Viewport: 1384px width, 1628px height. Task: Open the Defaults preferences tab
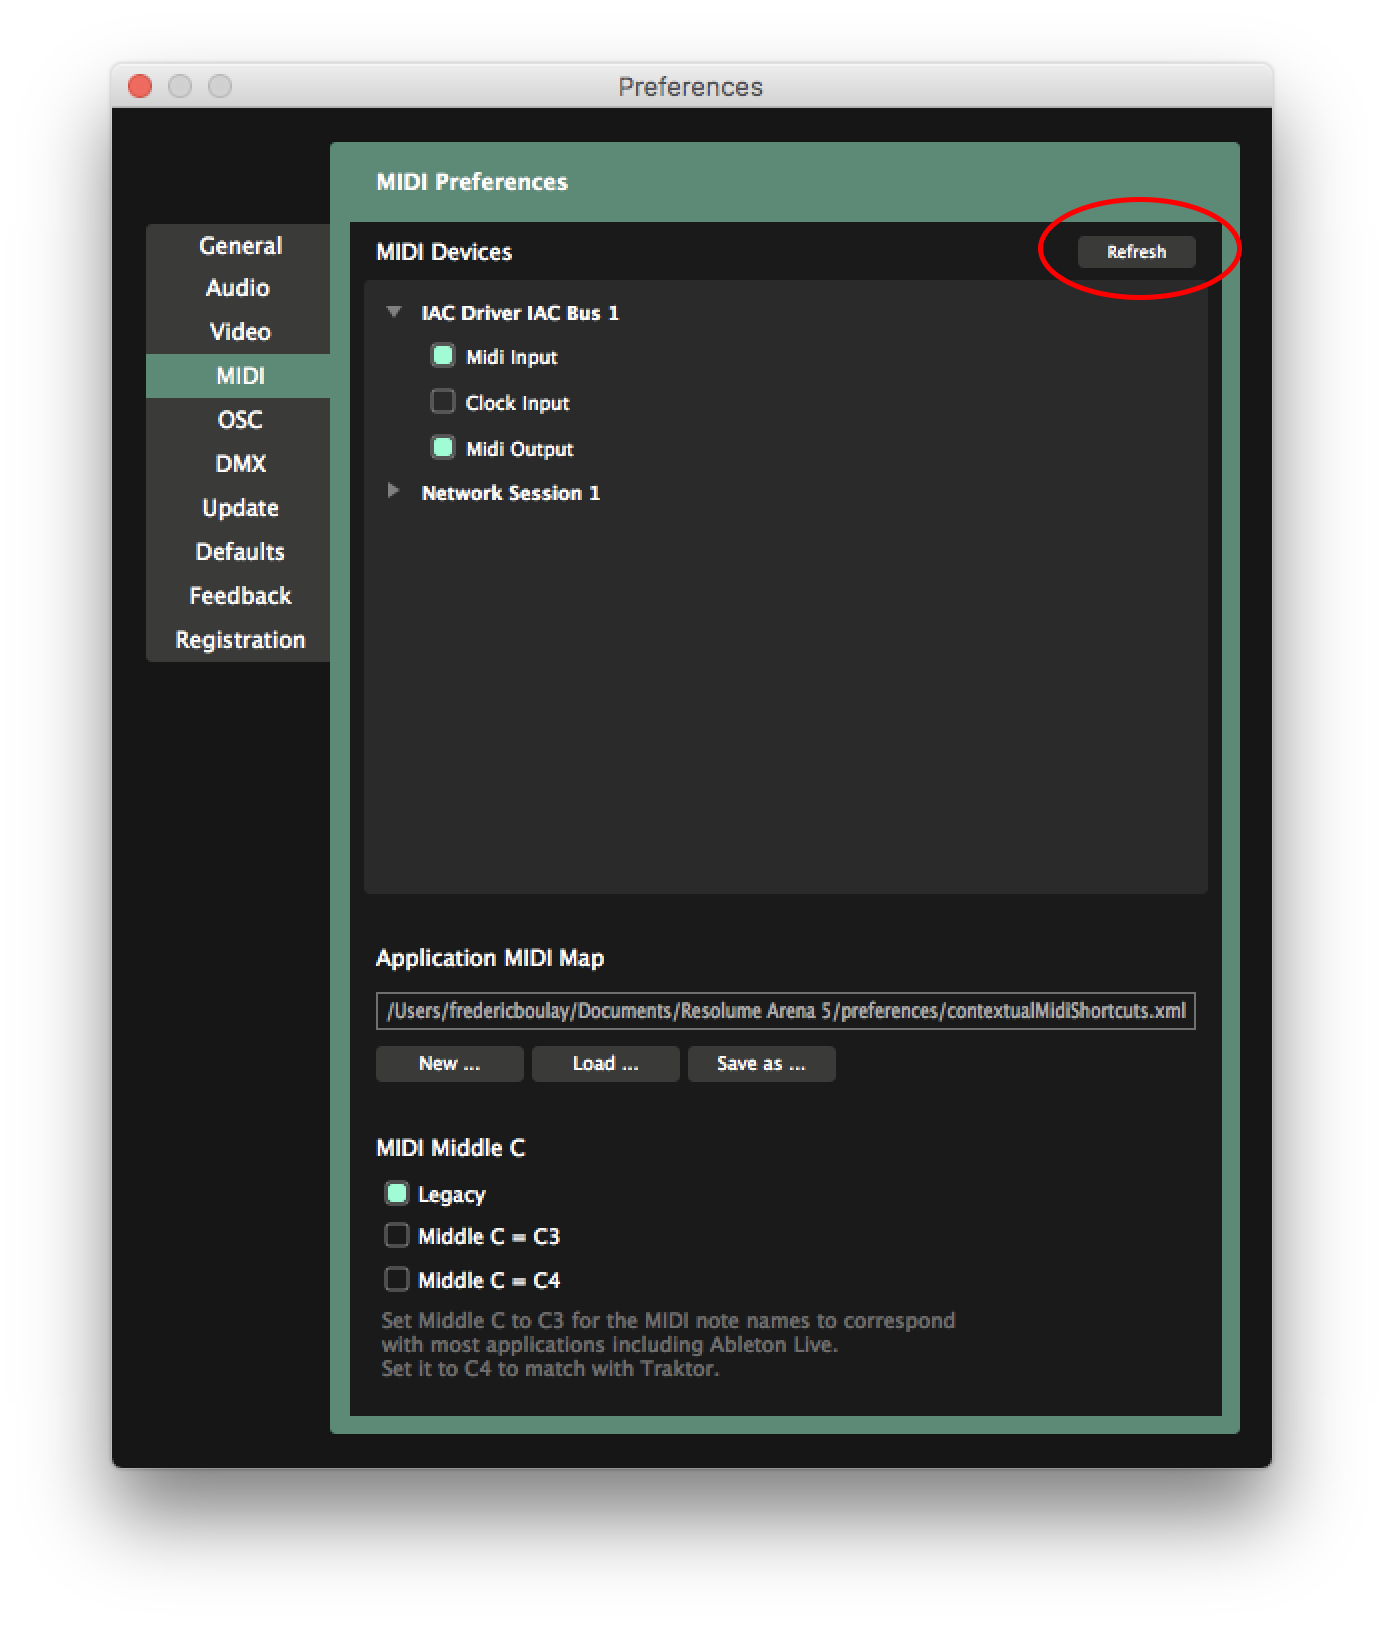pos(240,552)
